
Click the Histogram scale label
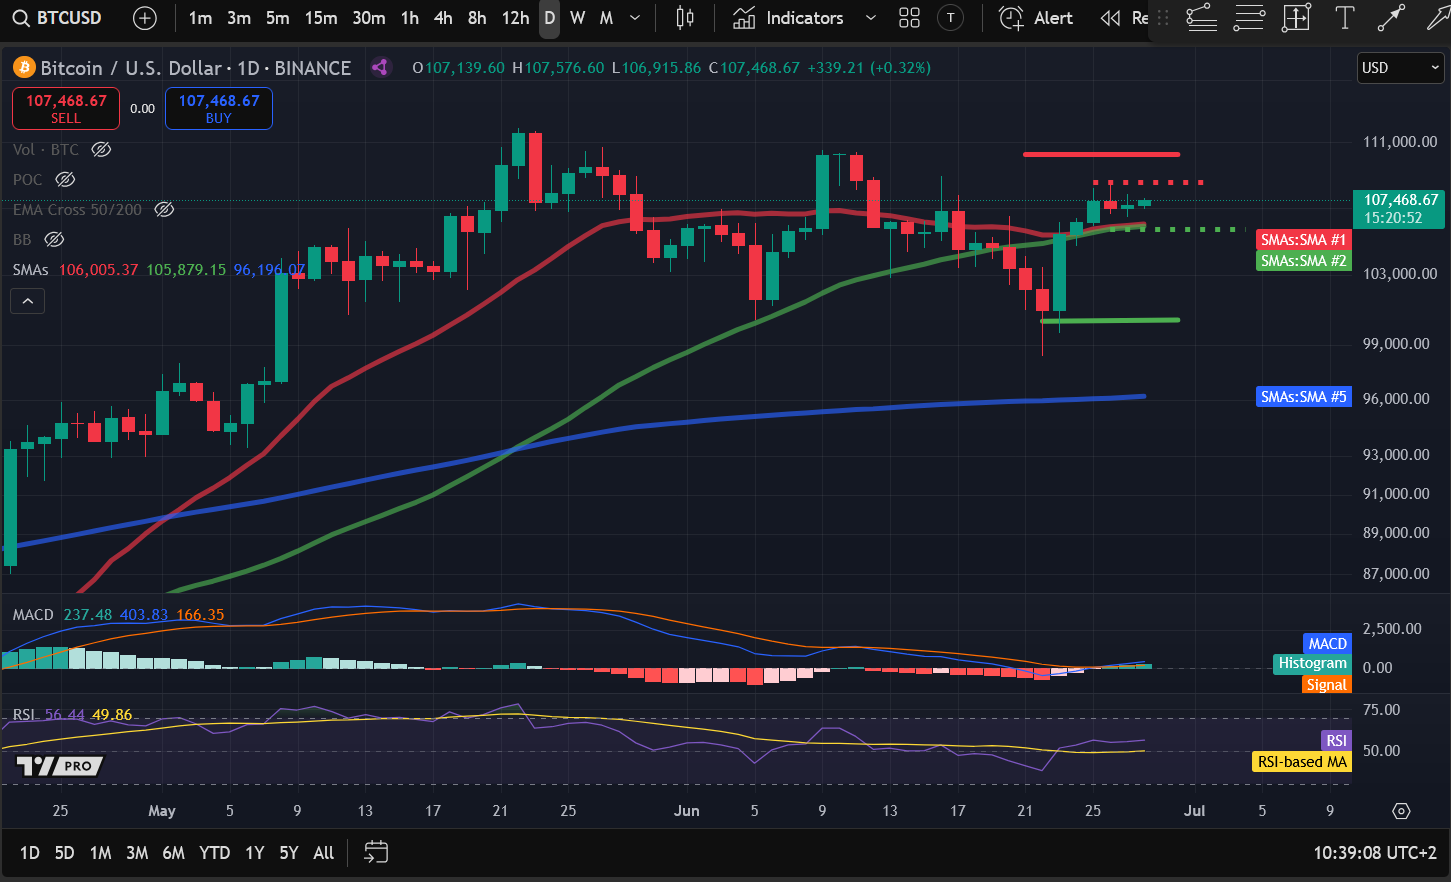pos(1312,663)
